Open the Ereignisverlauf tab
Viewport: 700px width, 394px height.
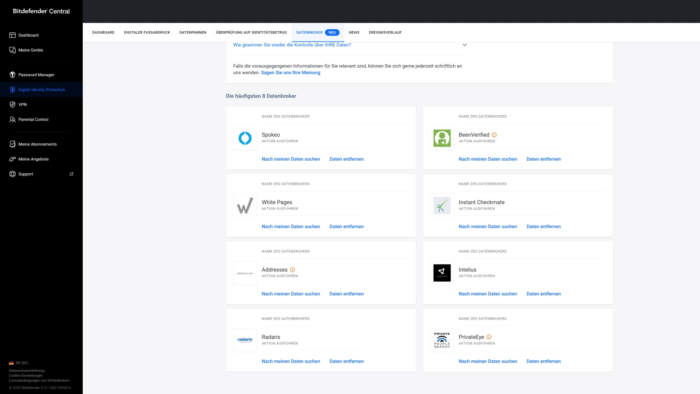coord(385,33)
